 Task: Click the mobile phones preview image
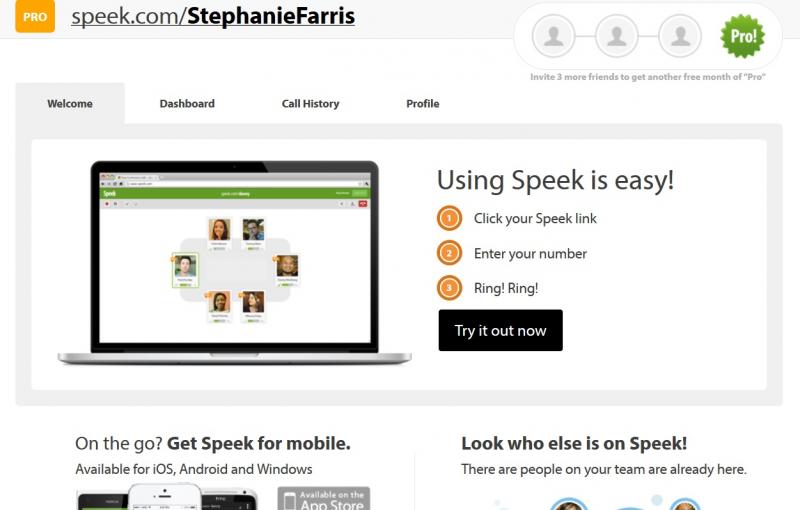[167, 496]
